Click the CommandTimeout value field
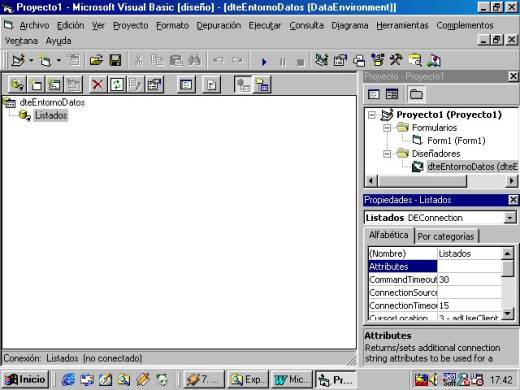The height and width of the screenshot is (390, 520). pos(469,279)
